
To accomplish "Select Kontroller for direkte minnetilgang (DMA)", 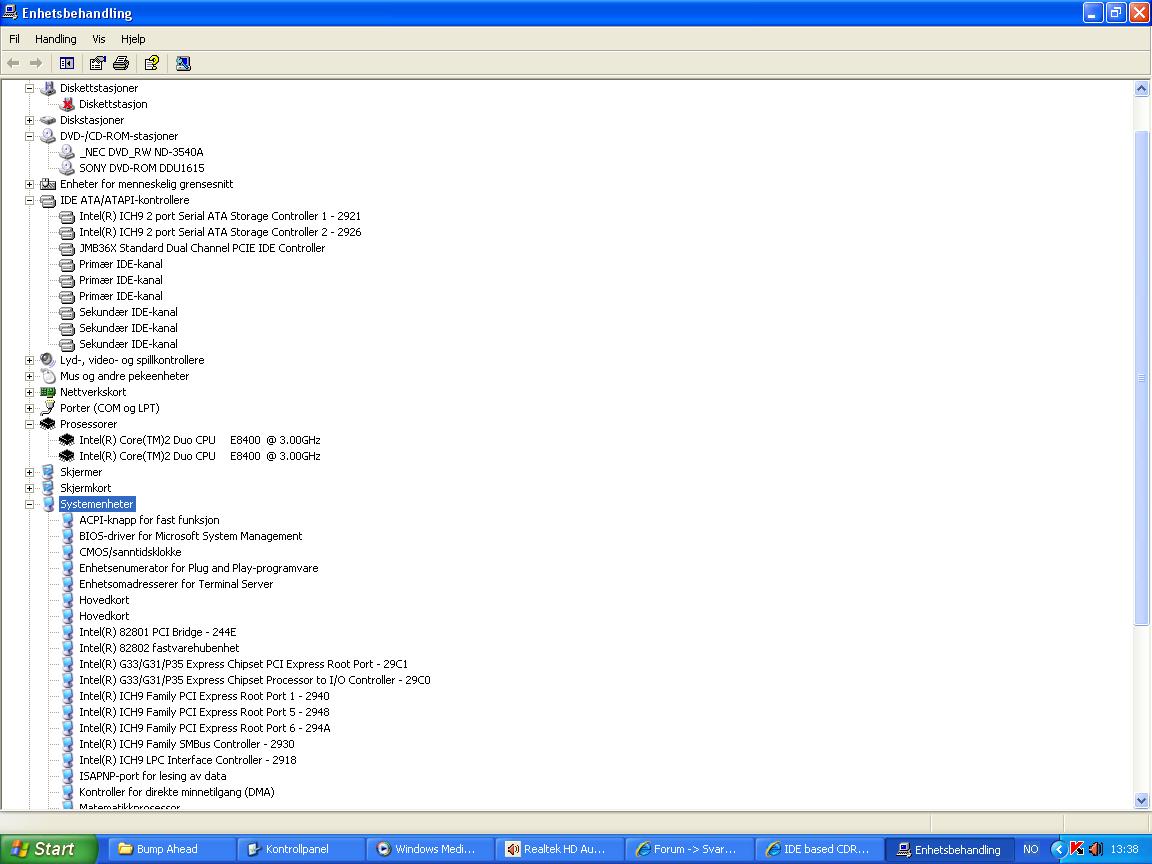I will point(176,792).
